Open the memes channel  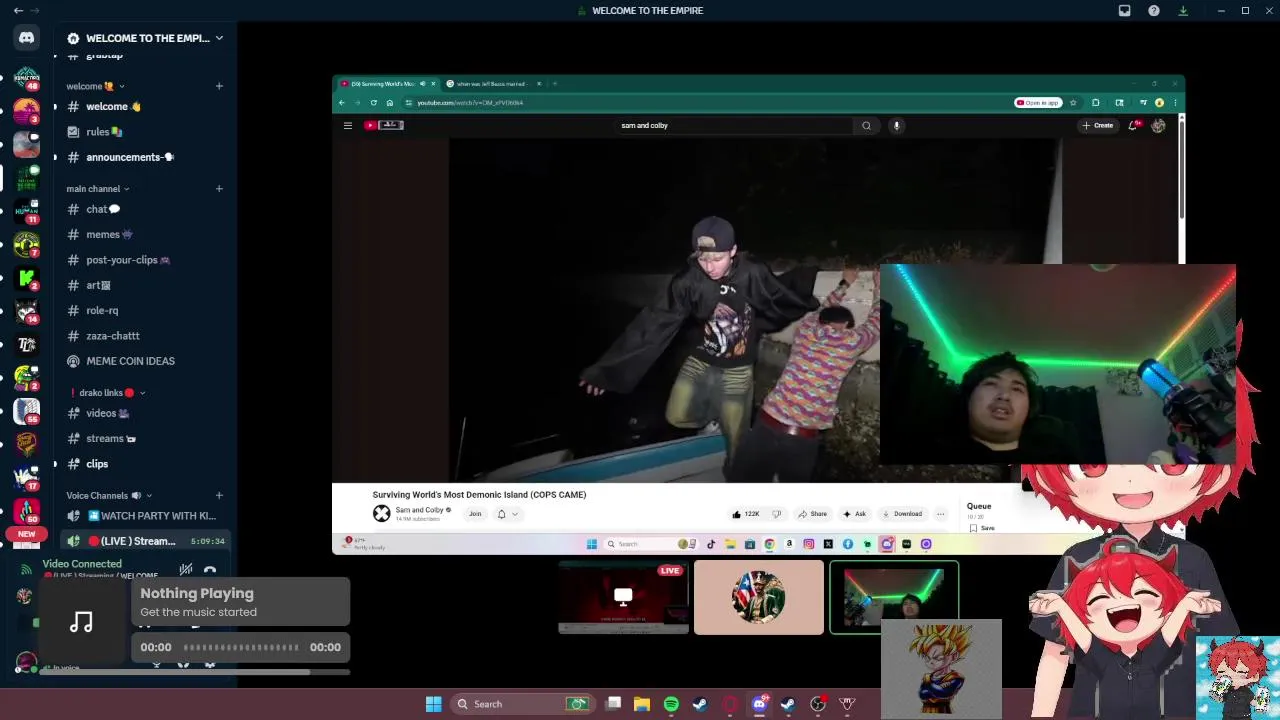click(x=145, y=235)
